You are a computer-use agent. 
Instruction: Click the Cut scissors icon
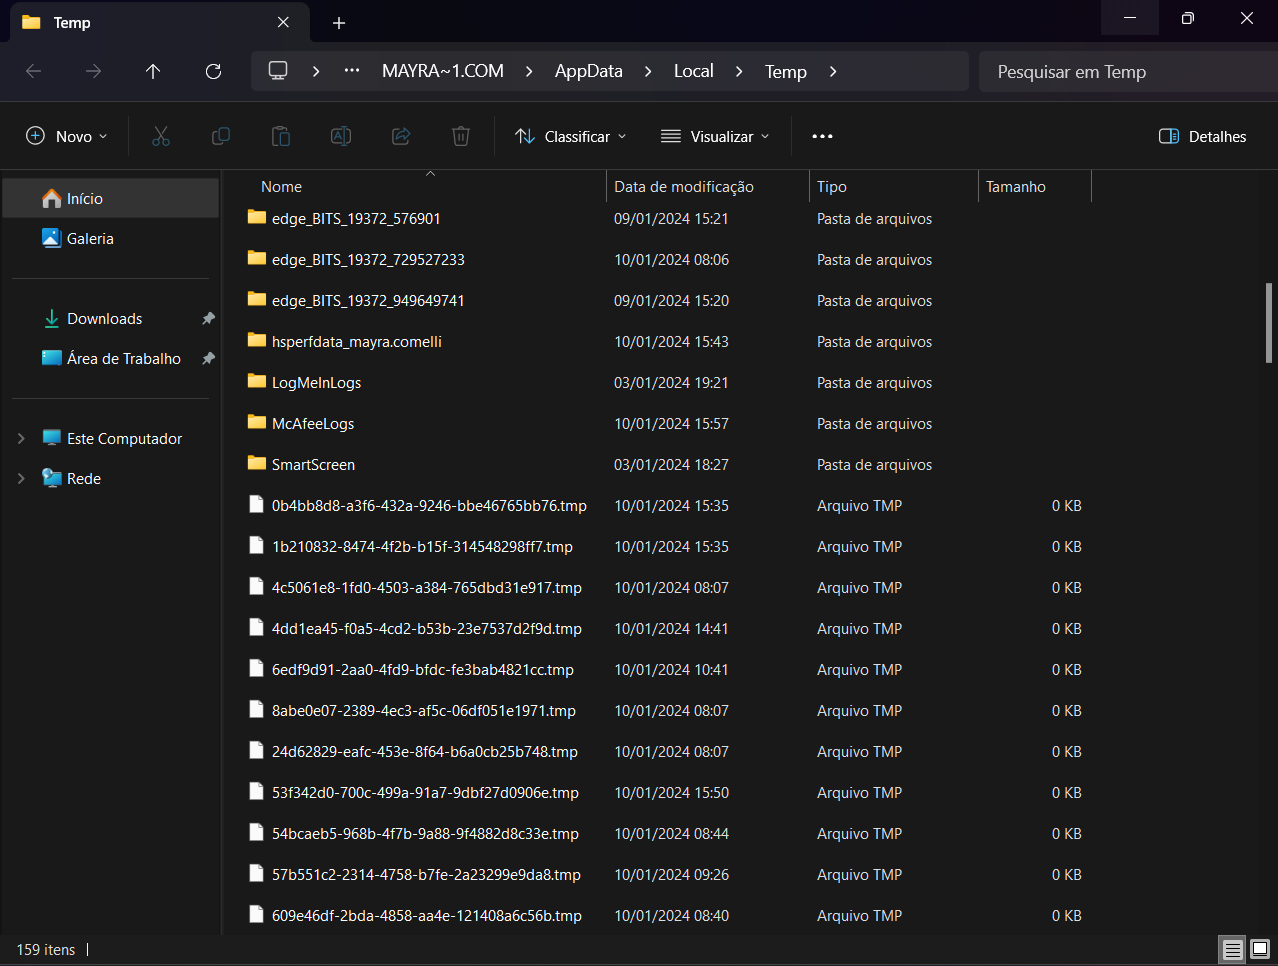[161, 136]
